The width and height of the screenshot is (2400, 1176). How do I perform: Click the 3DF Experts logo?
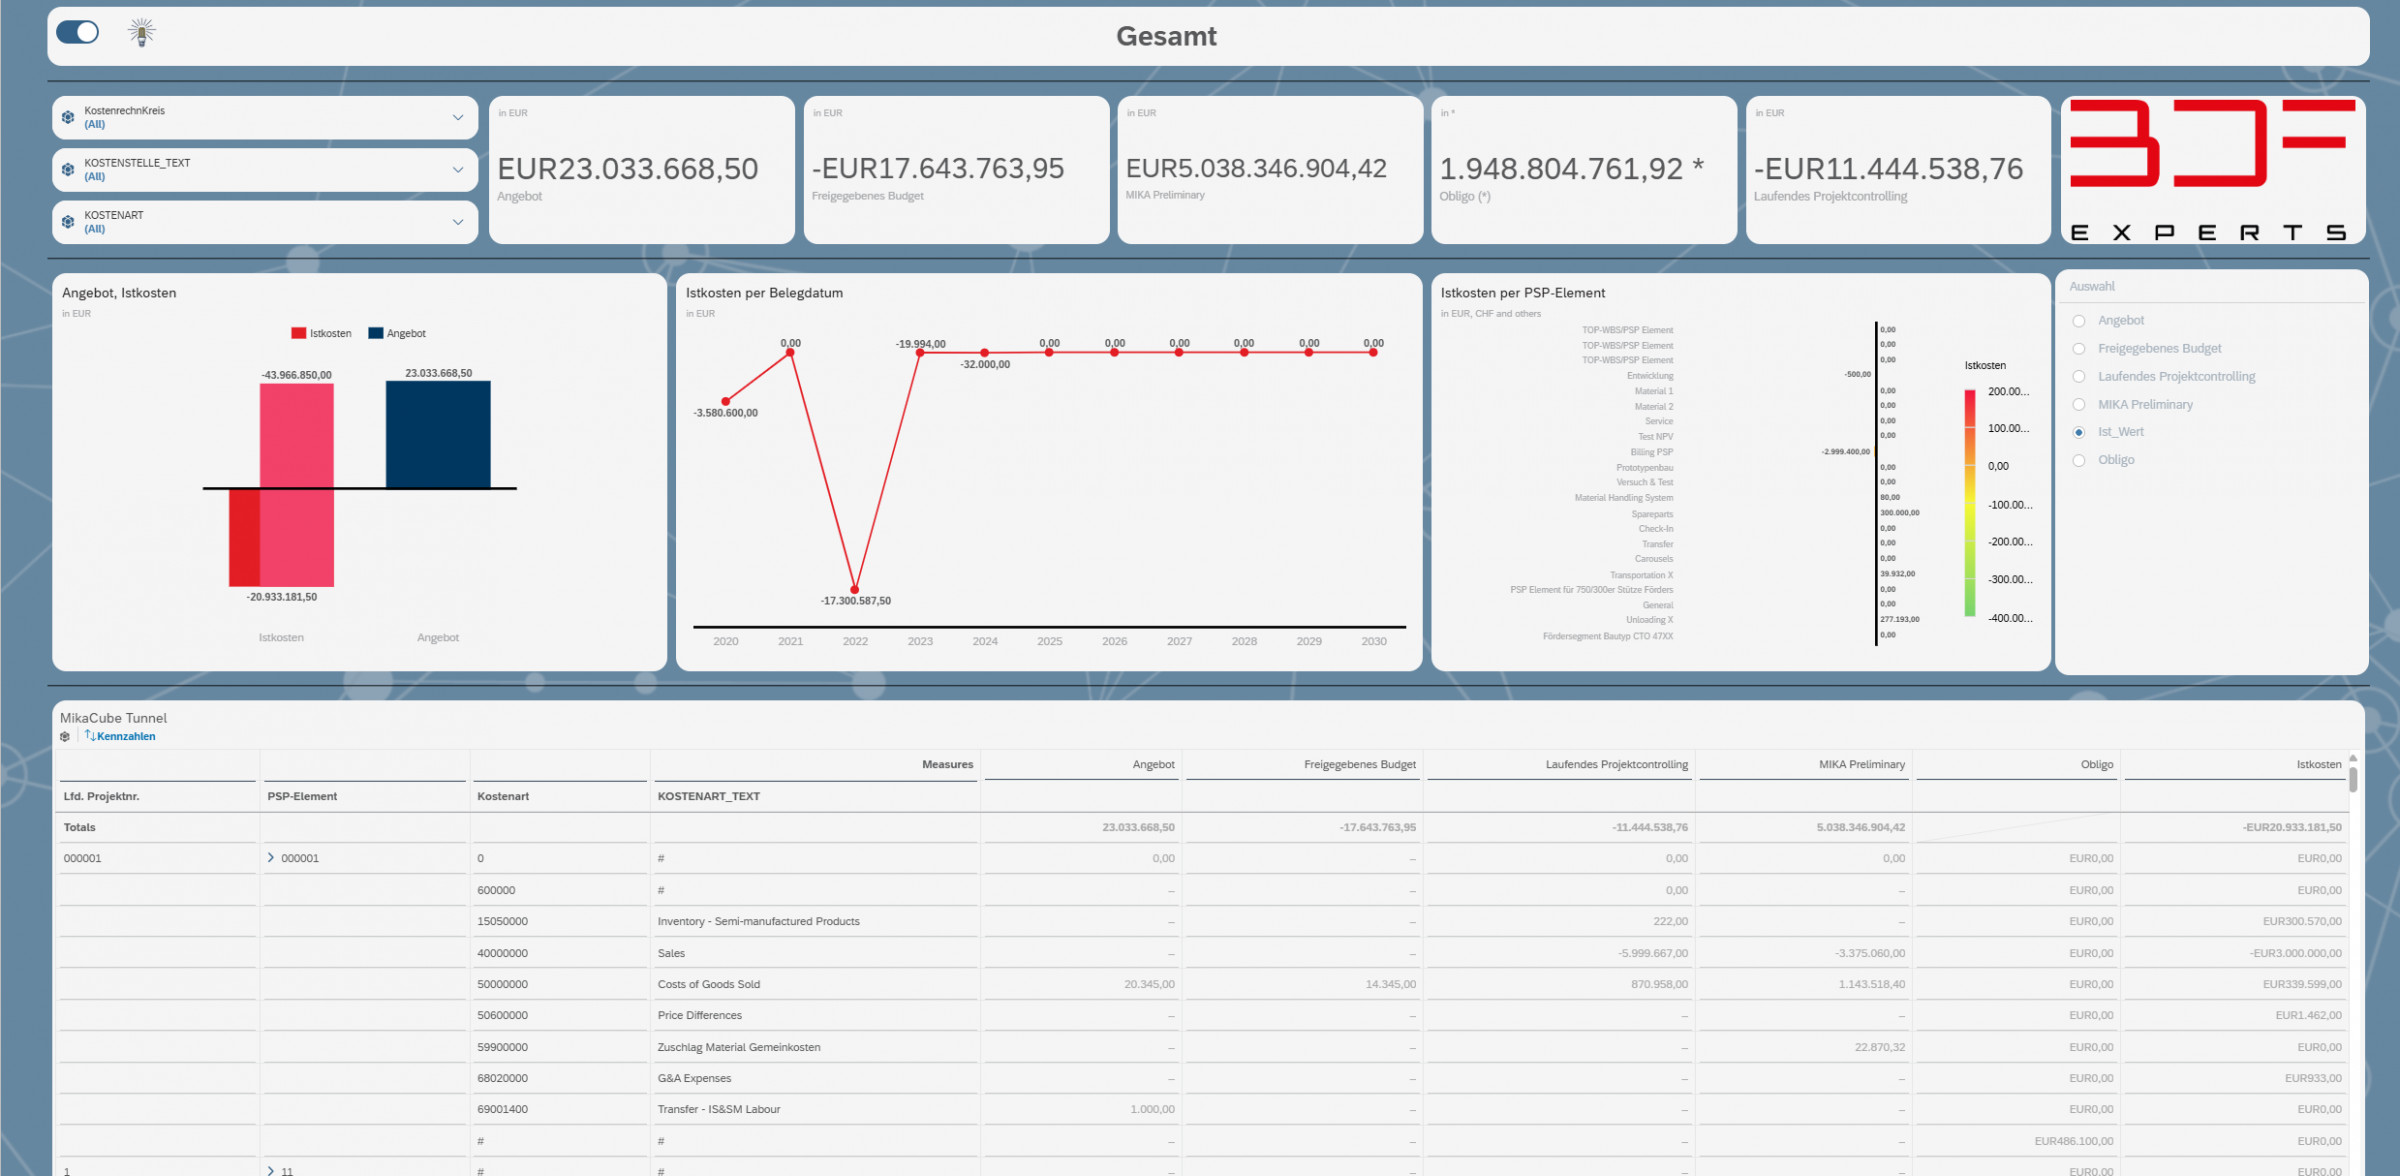[2212, 170]
